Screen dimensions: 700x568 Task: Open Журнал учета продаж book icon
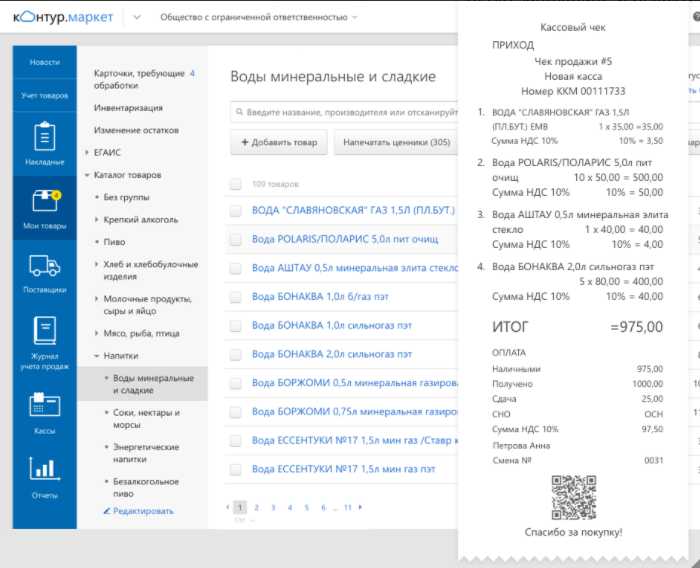[45, 330]
